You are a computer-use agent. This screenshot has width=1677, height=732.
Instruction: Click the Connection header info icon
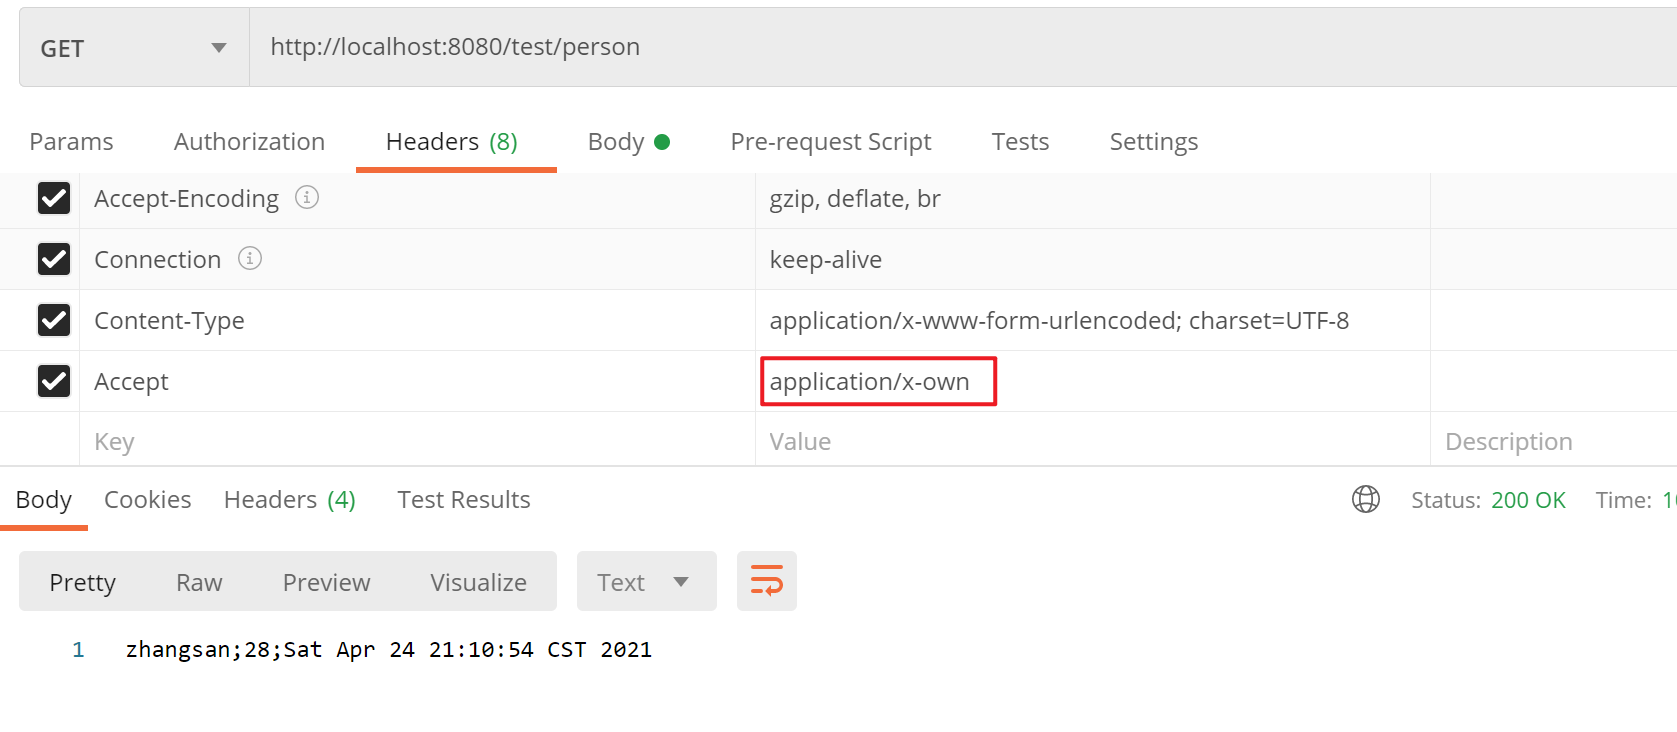[x=250, y=259]
